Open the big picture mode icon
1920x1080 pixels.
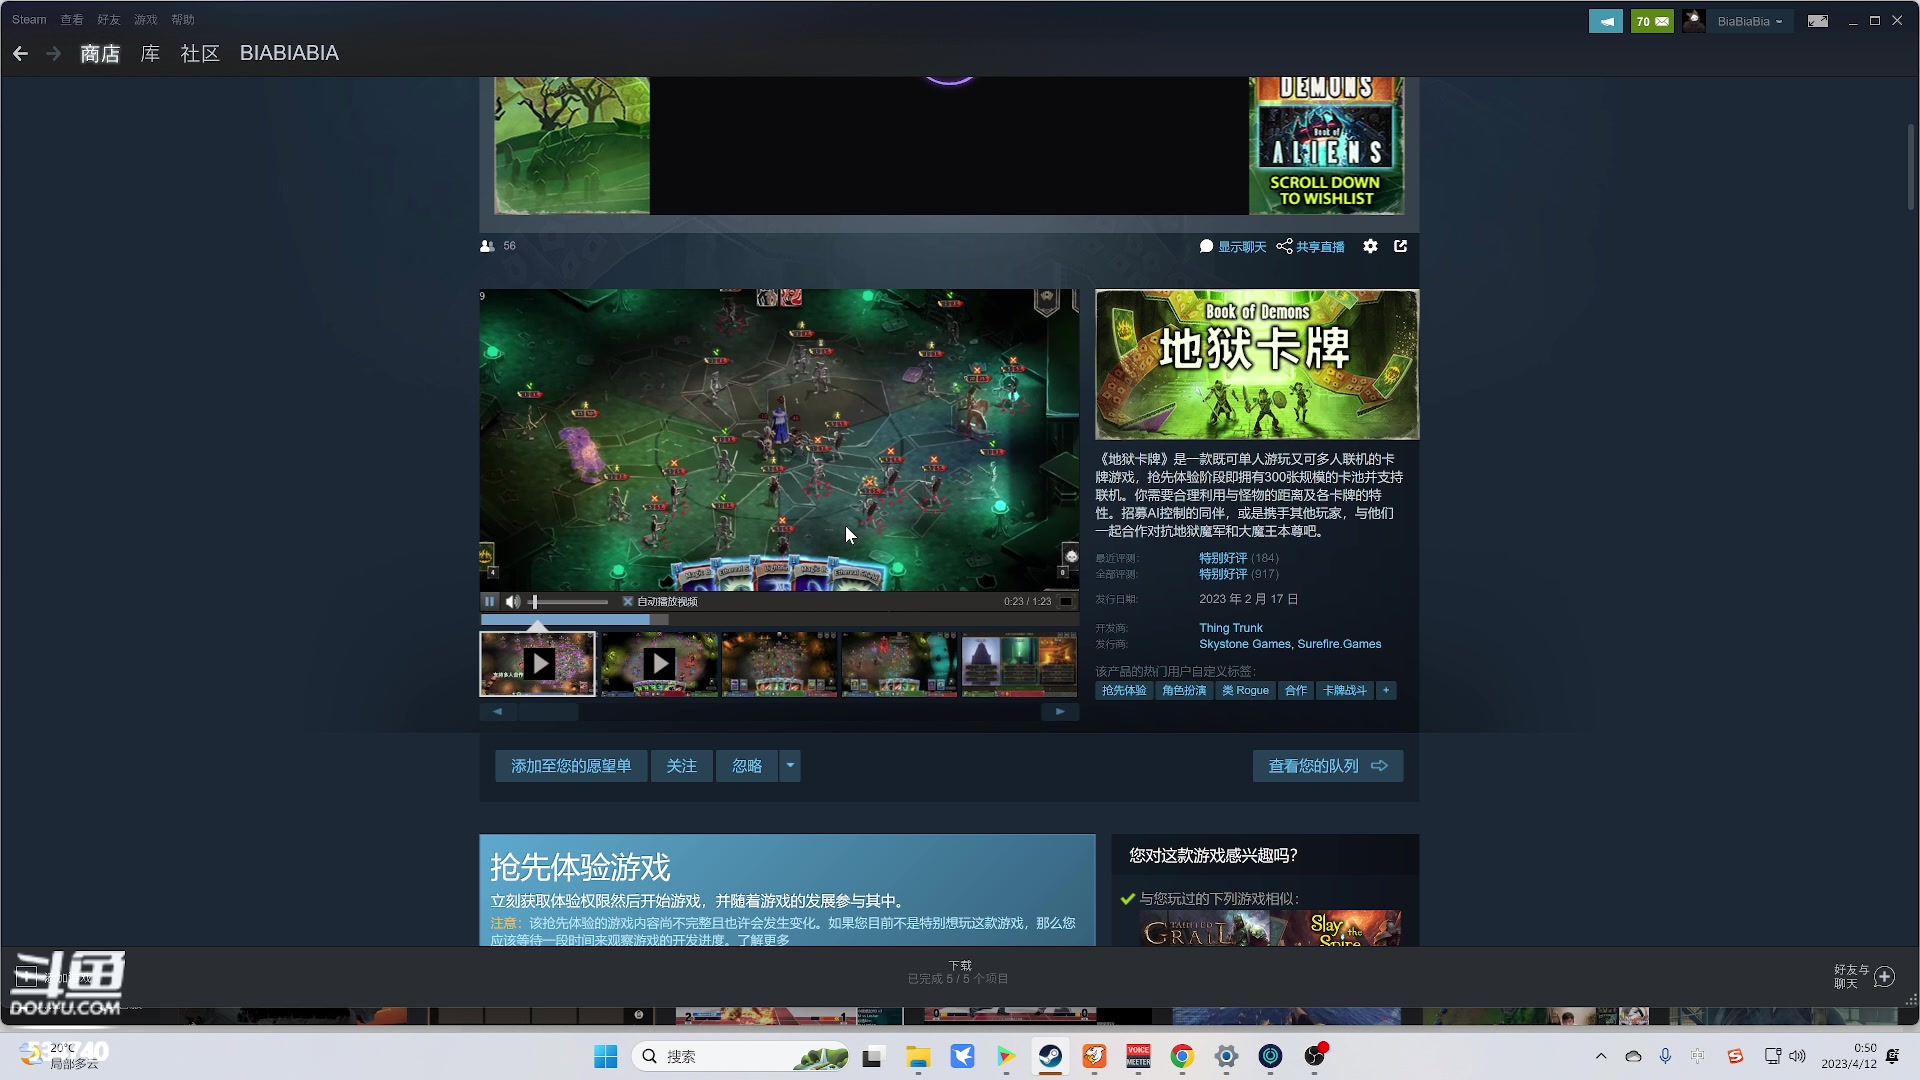point(1818,21)
